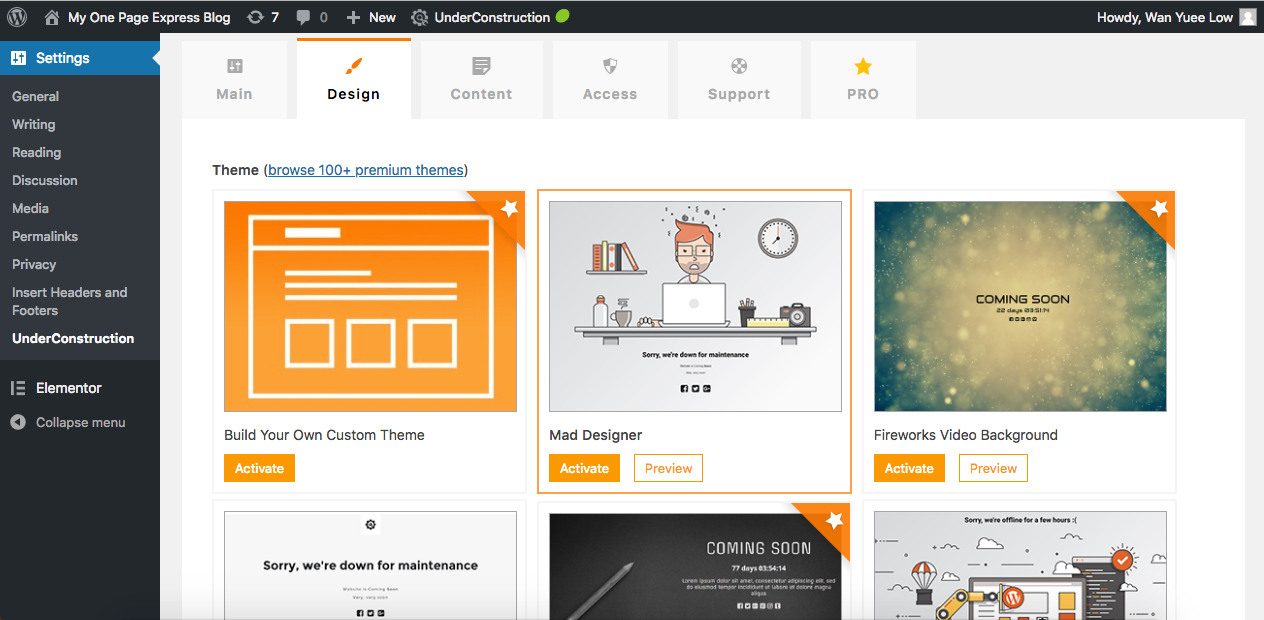Open the Main tab
The image size is (1264, 620).
pos(234,79)
